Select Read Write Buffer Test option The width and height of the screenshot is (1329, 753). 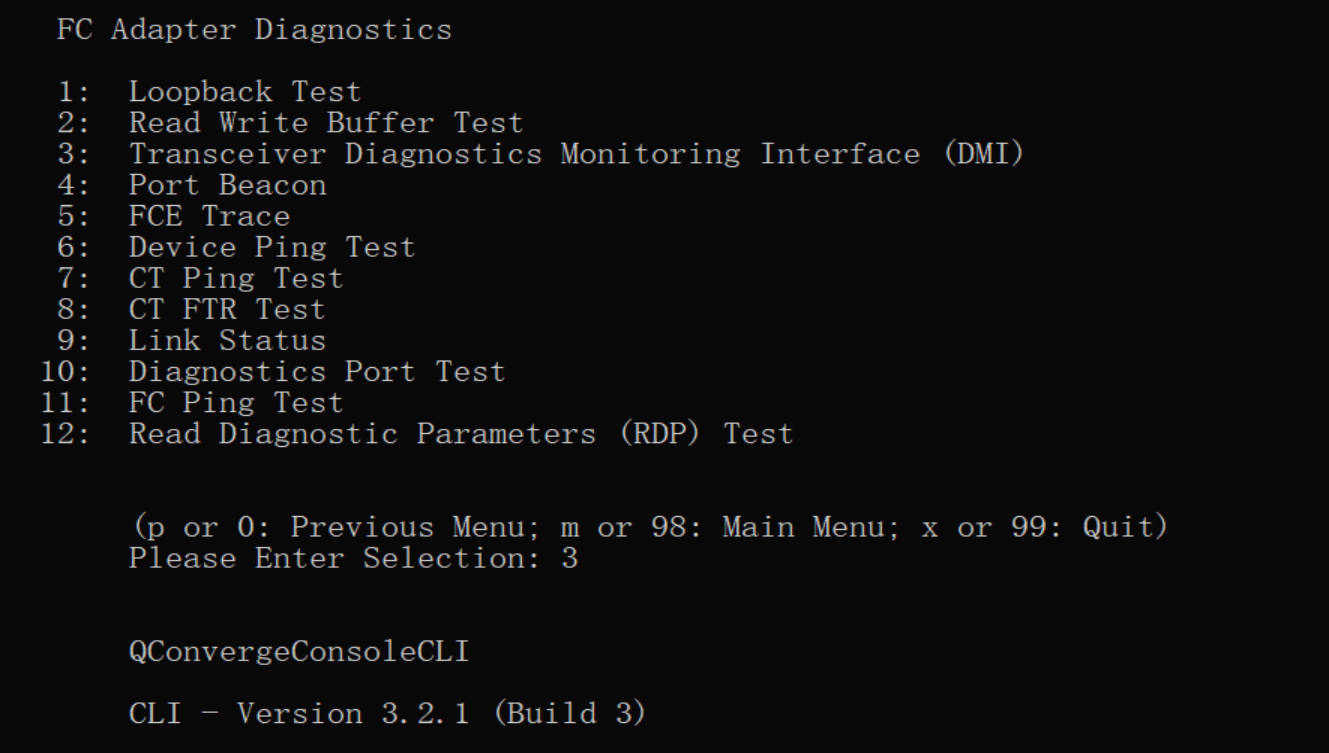(x=325, y=123)
